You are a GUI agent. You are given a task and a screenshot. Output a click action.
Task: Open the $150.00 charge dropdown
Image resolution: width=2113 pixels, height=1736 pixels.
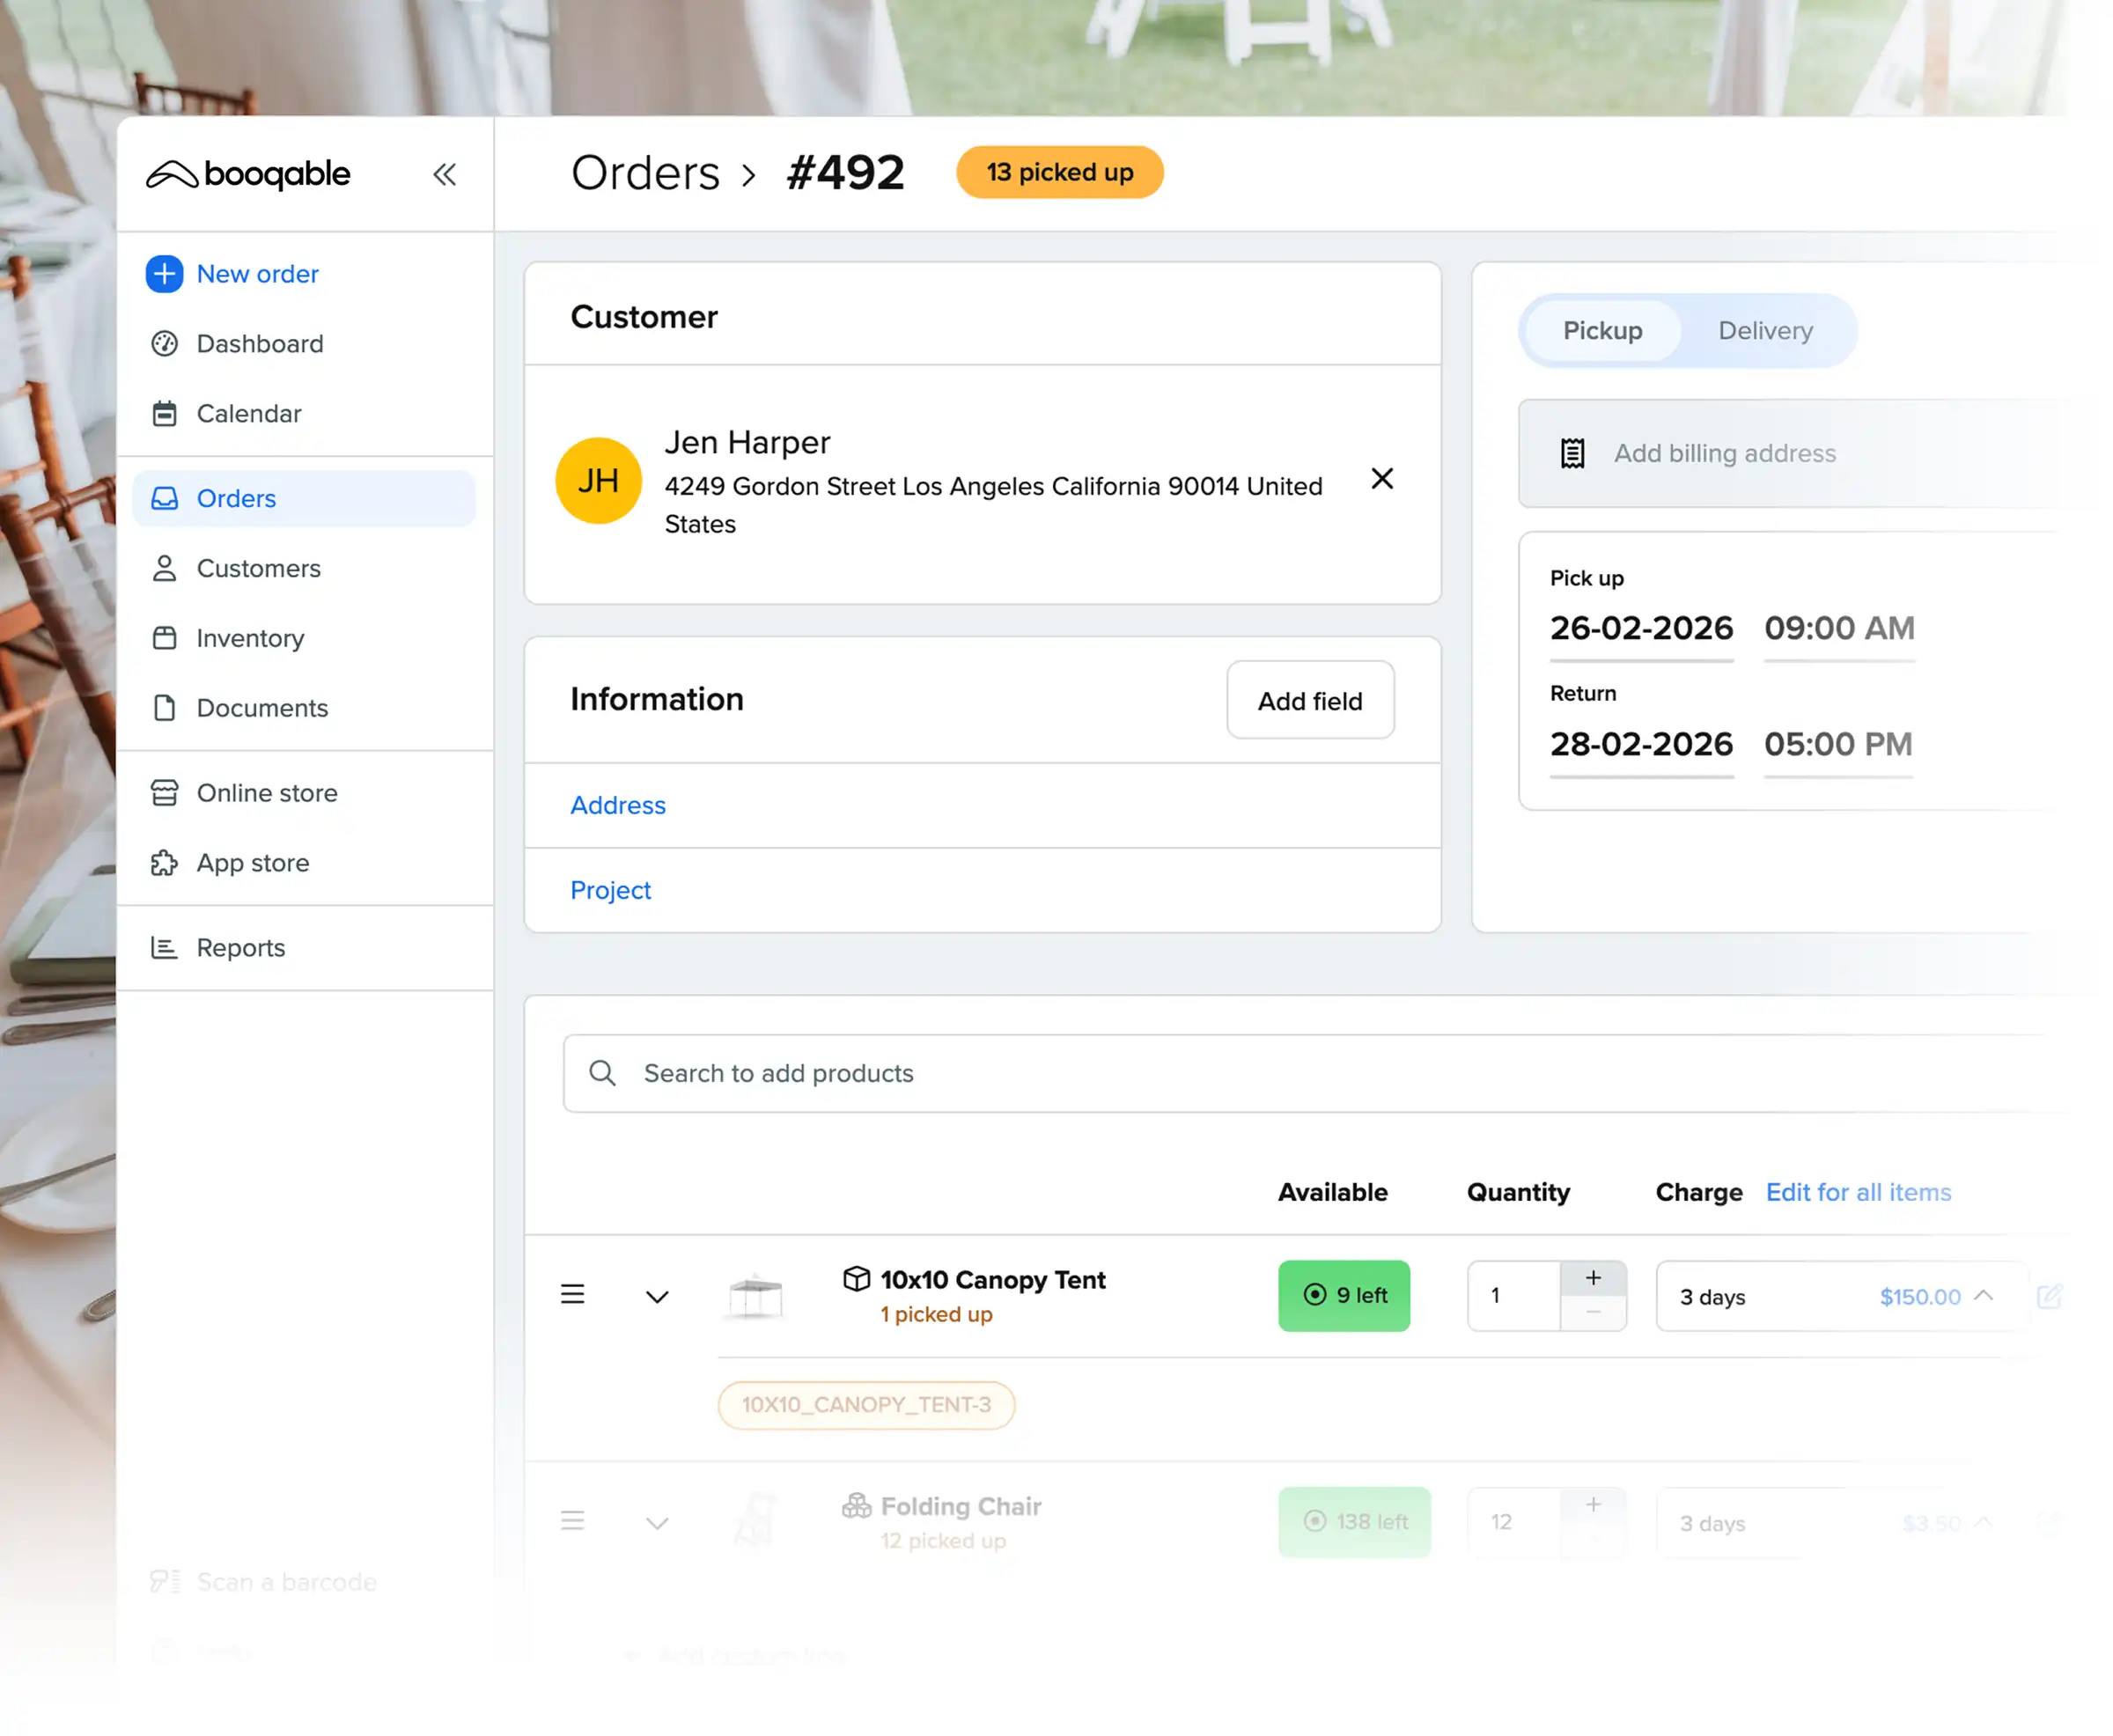(1984, 1296)
